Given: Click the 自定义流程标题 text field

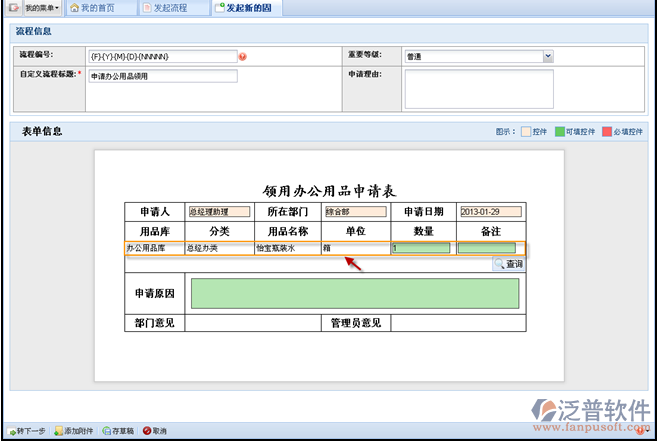Looking at the screenshot, I should click(x=161, y=76).
